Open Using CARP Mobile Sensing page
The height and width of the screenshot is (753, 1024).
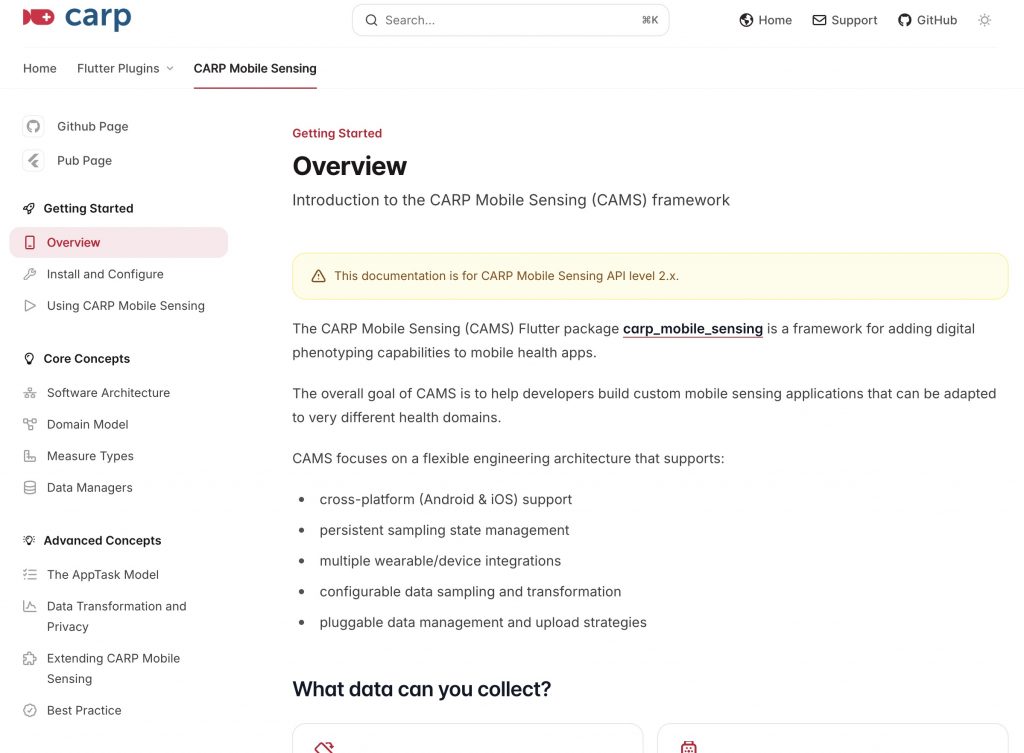click(125, 306)
